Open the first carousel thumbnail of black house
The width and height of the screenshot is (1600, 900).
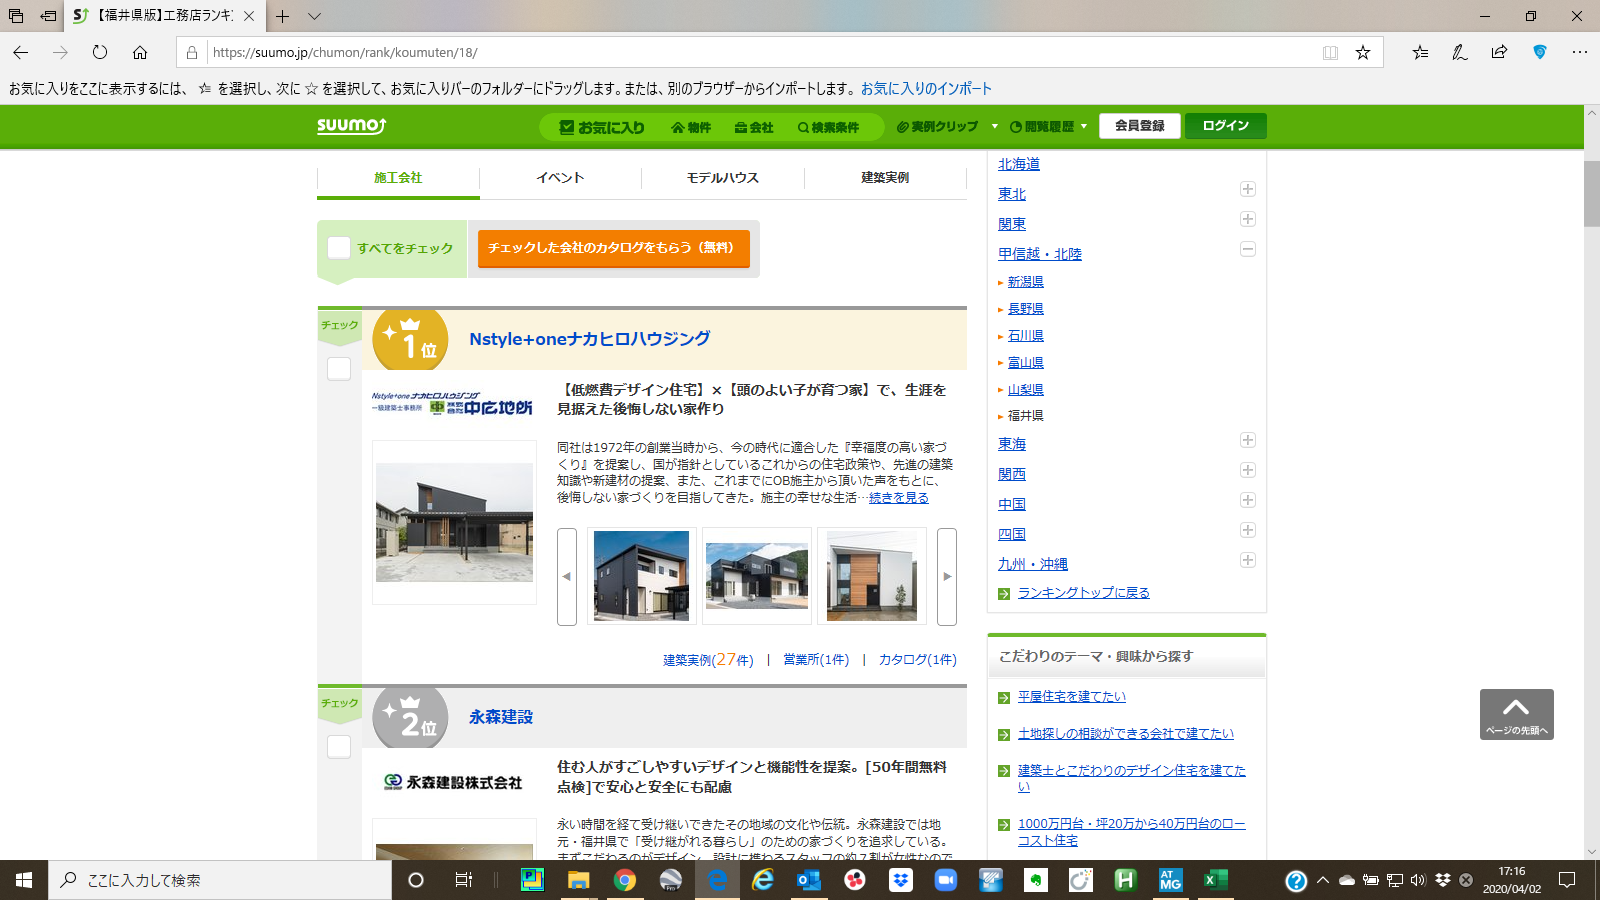[642, 576]
